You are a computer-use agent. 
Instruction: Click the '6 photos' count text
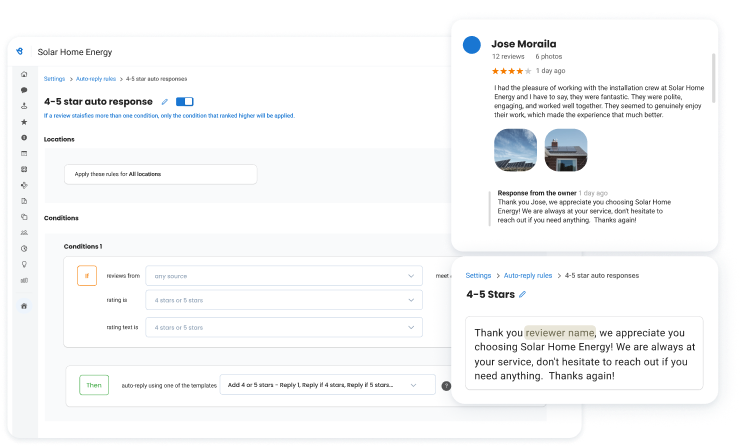pyautogui.click(x=549, y=56)
